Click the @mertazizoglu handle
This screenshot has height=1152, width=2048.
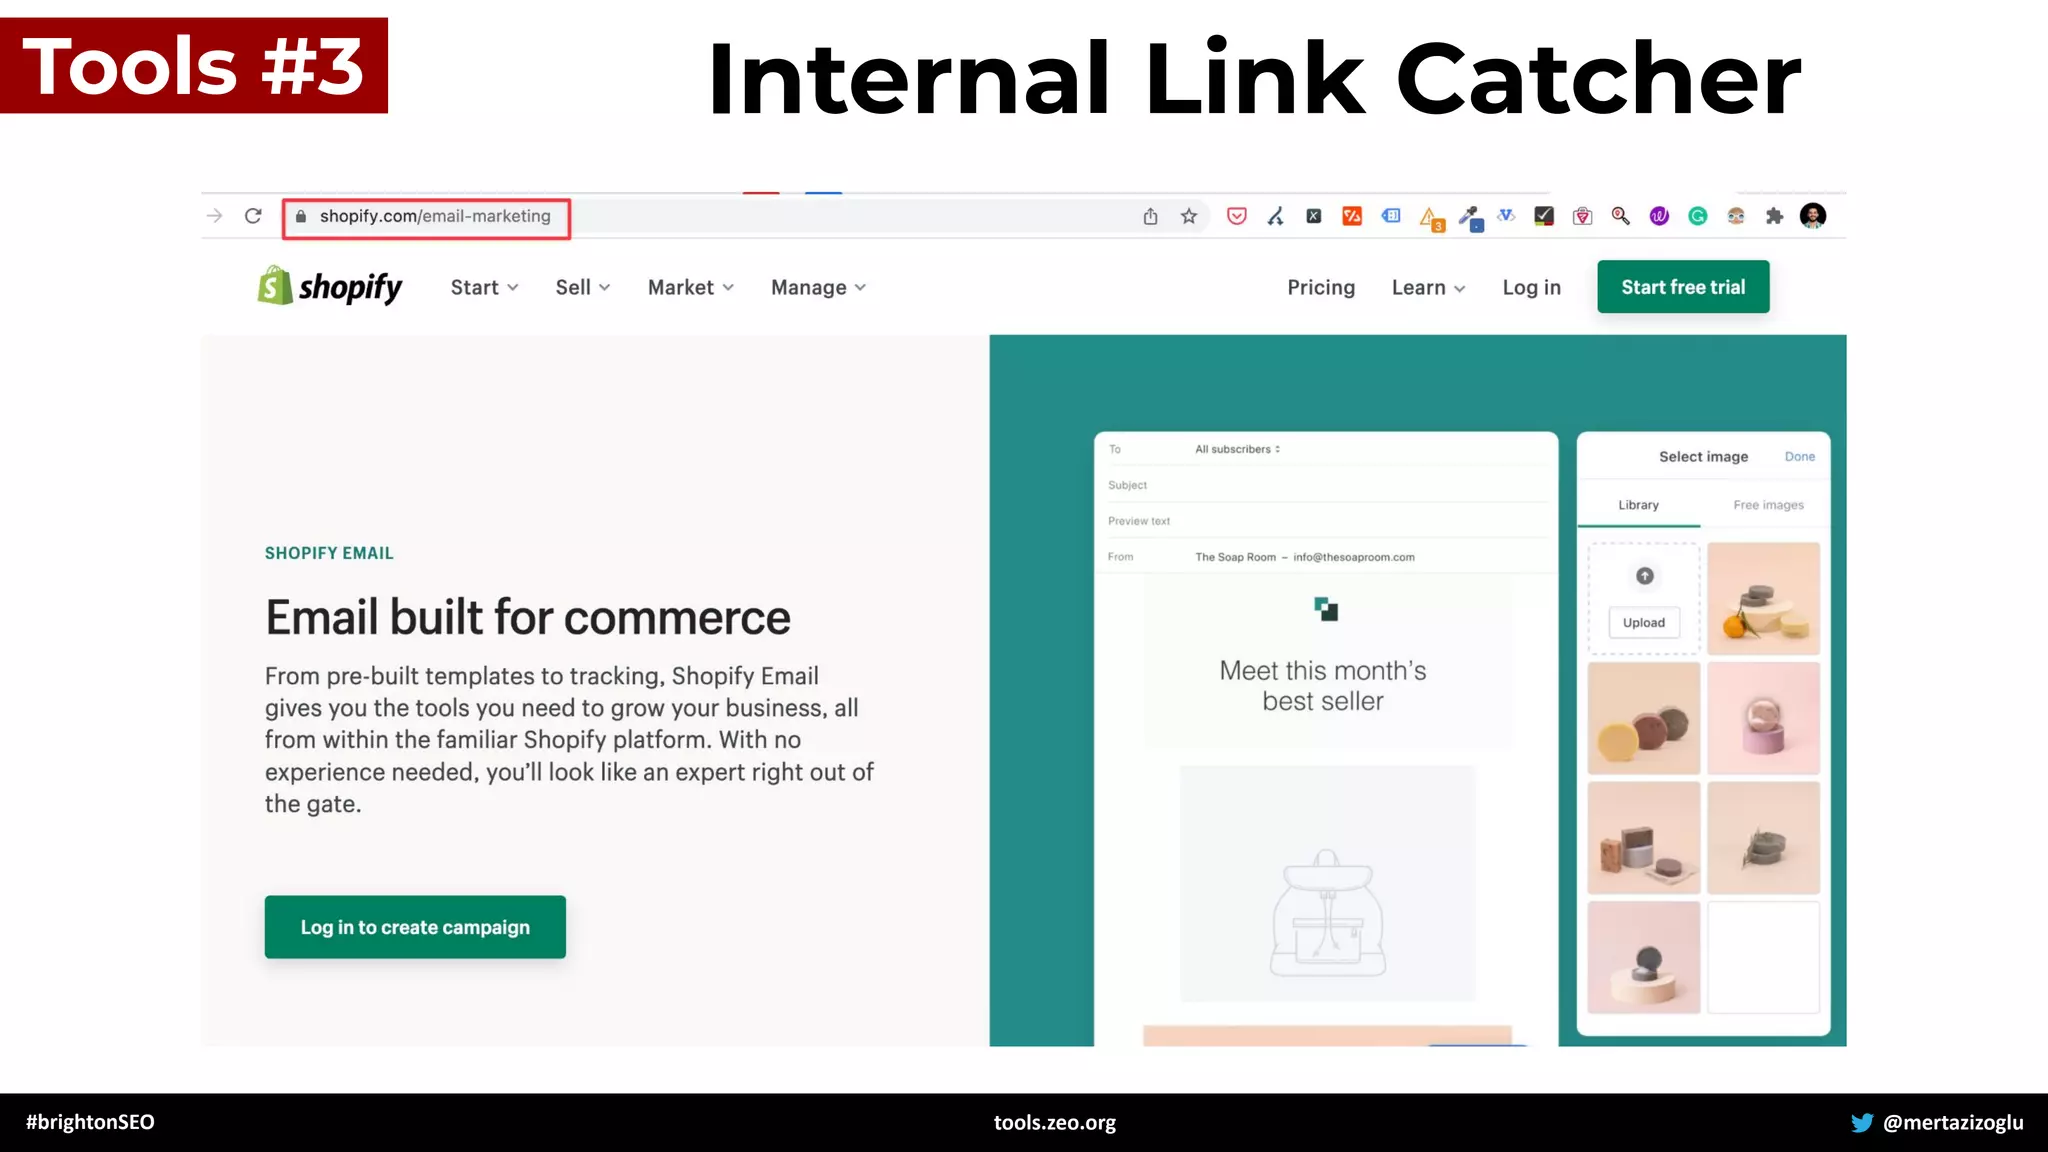[x=1953, y=1122]
